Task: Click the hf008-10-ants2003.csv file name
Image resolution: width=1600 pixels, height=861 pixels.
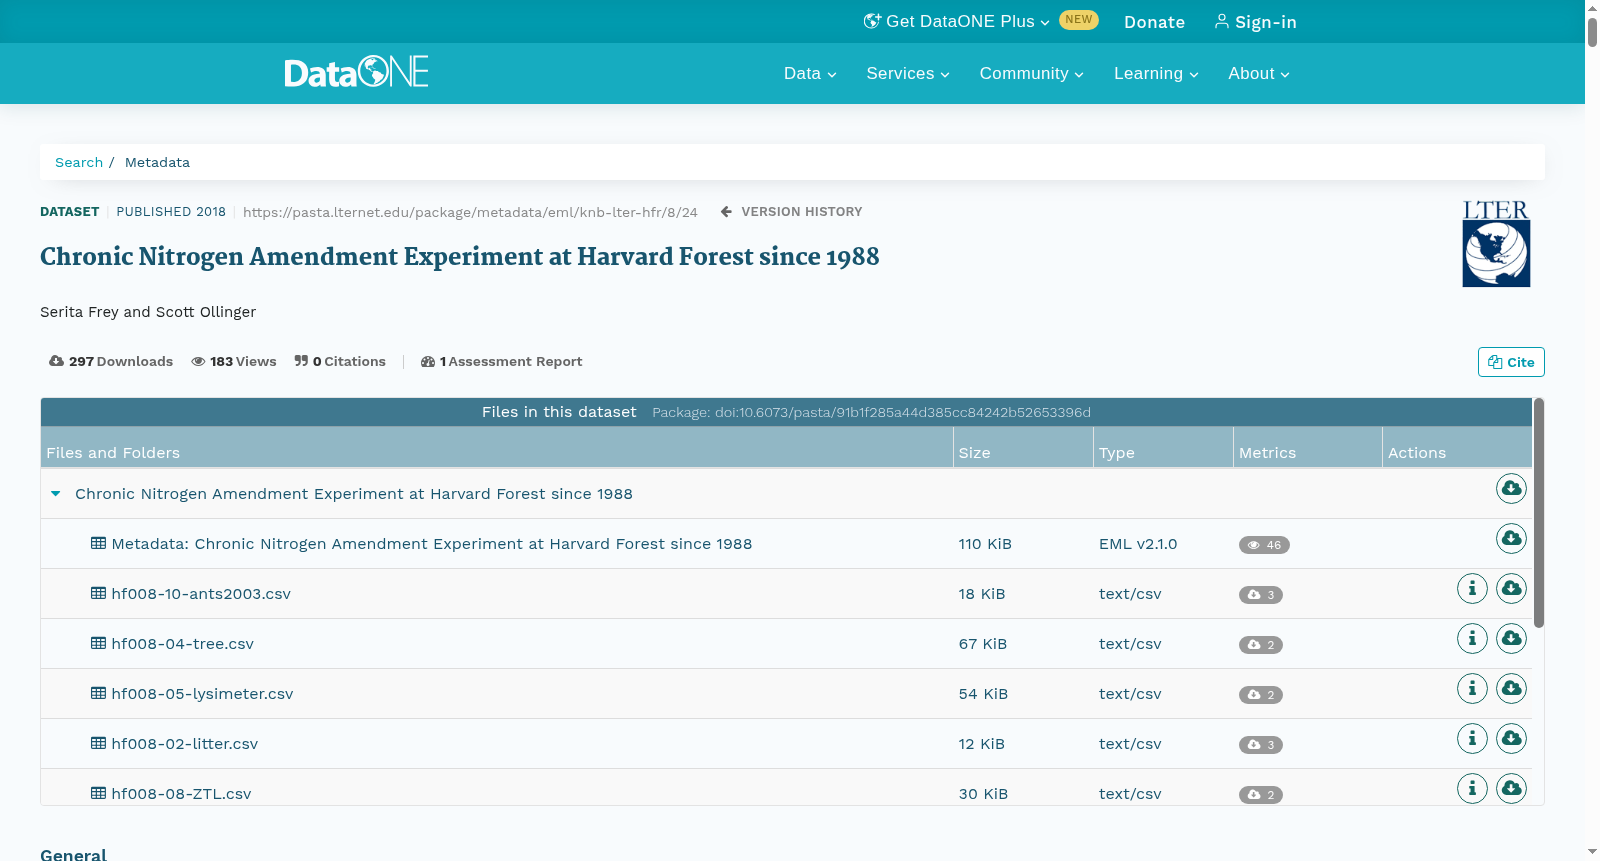Action: [201, 594]
